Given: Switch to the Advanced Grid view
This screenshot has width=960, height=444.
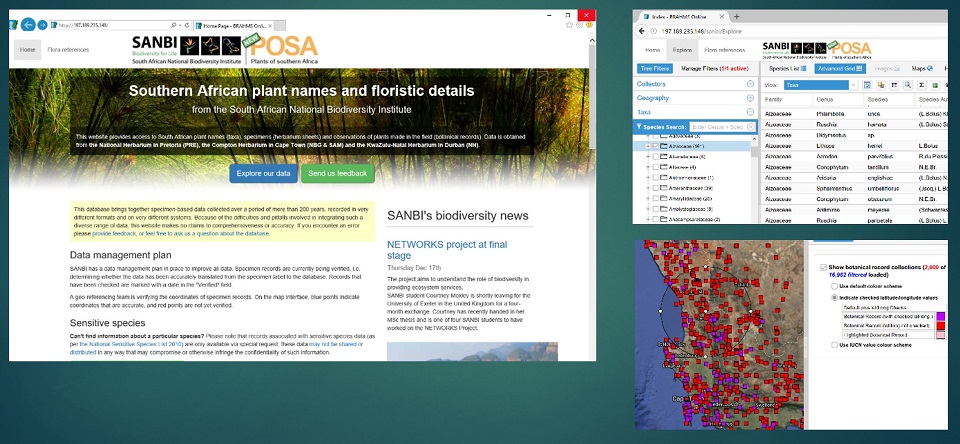Looking at the screenshot, I should 841,69.
